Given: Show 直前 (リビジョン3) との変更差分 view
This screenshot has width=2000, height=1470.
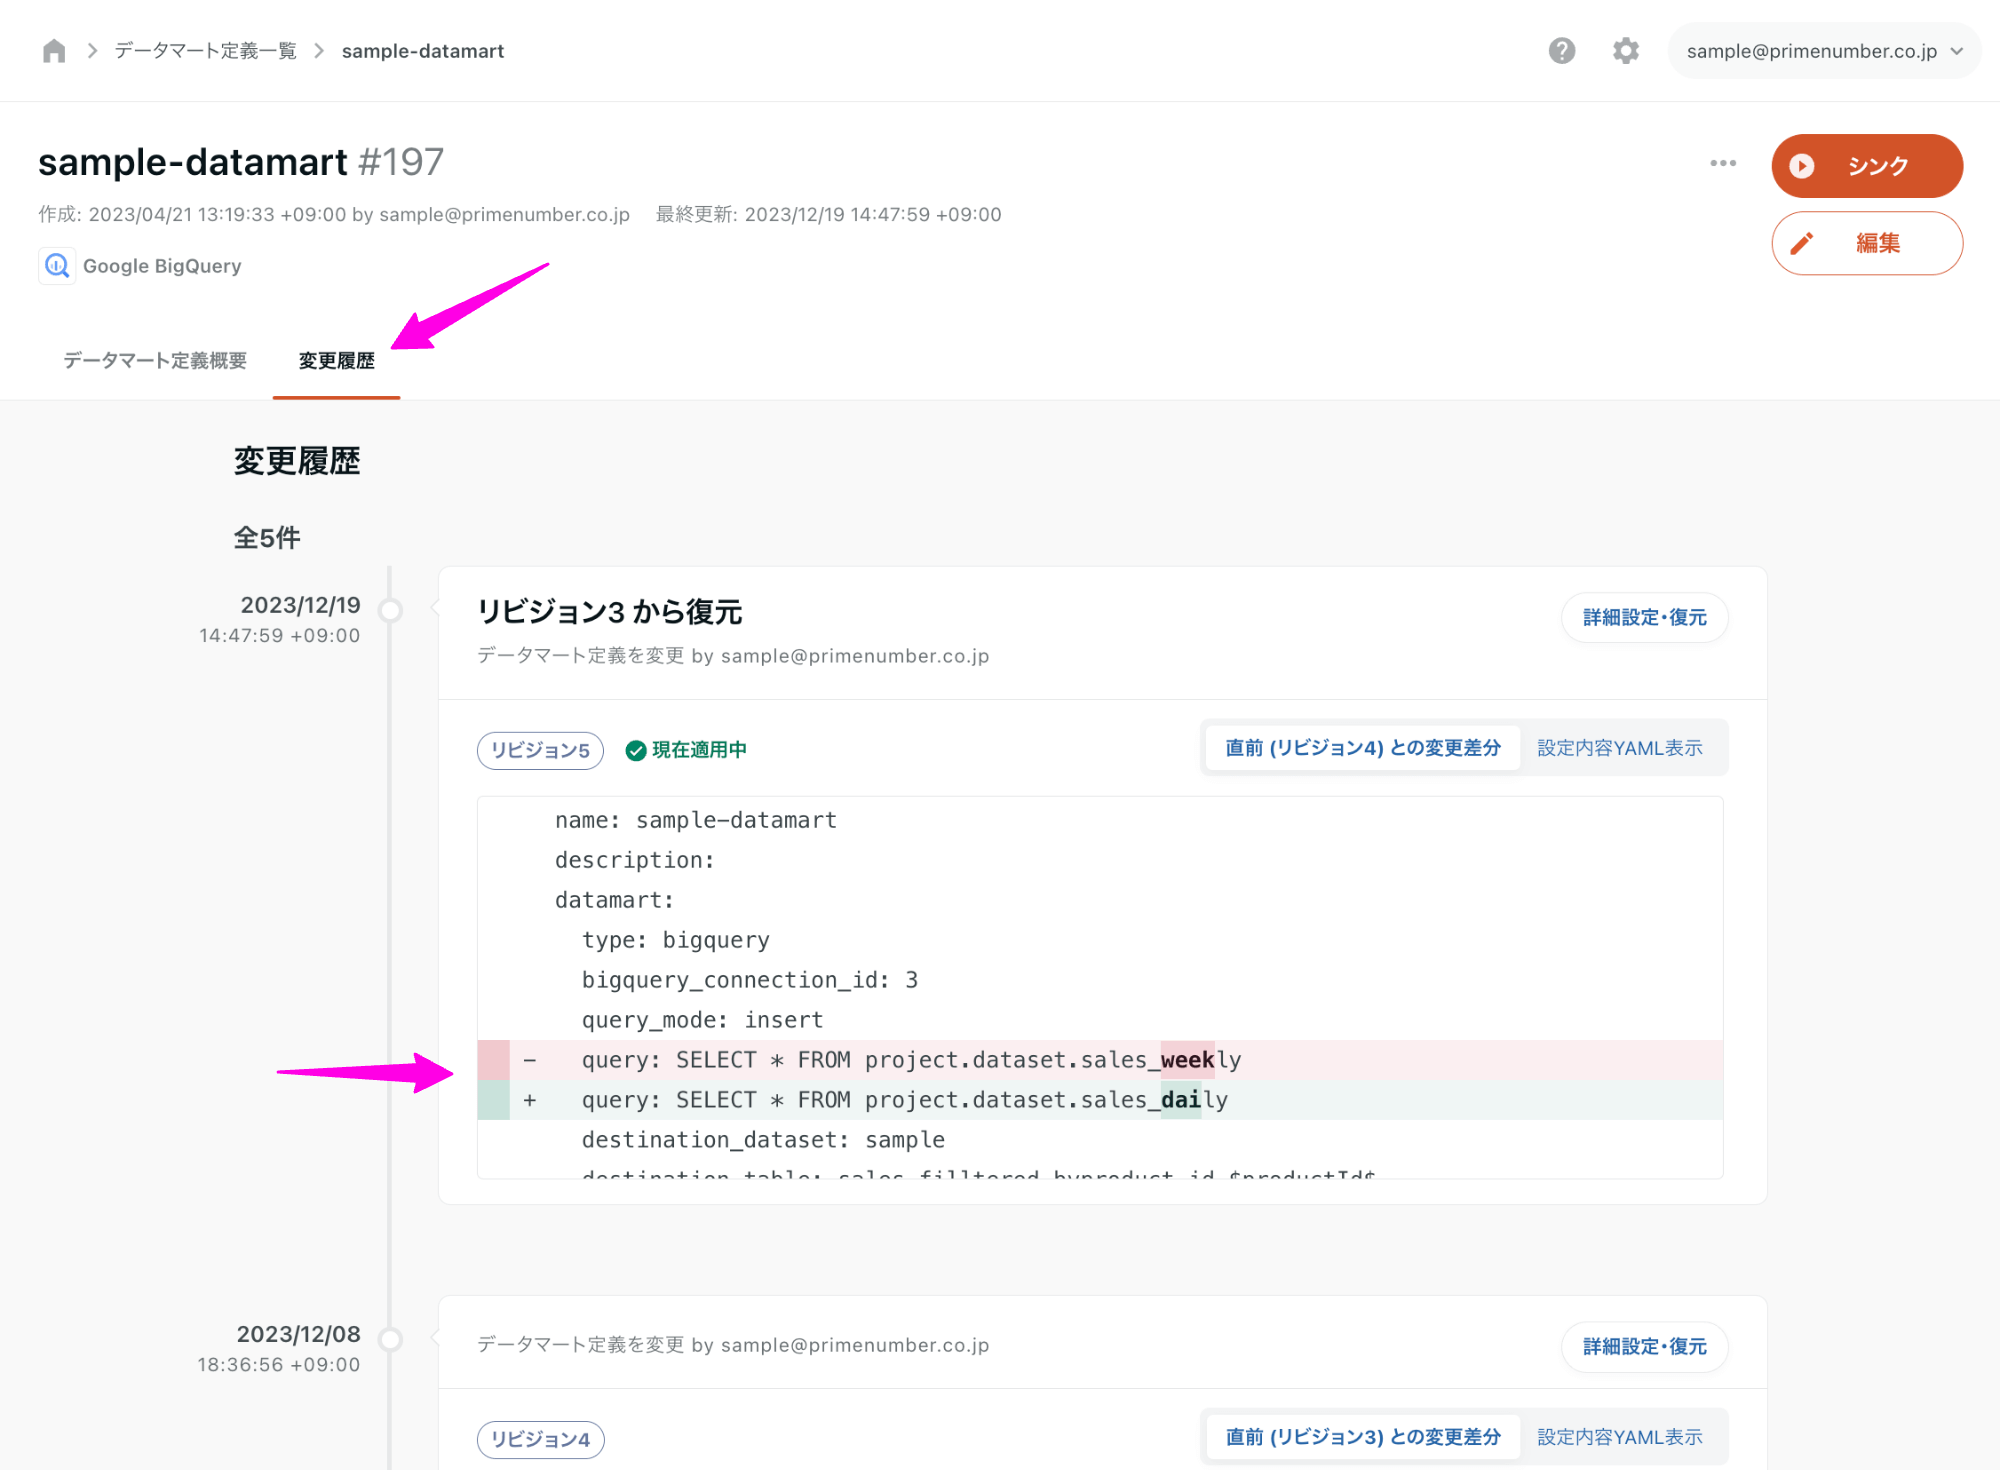Looking at the screenshot, I should tap(1362, 1437).
